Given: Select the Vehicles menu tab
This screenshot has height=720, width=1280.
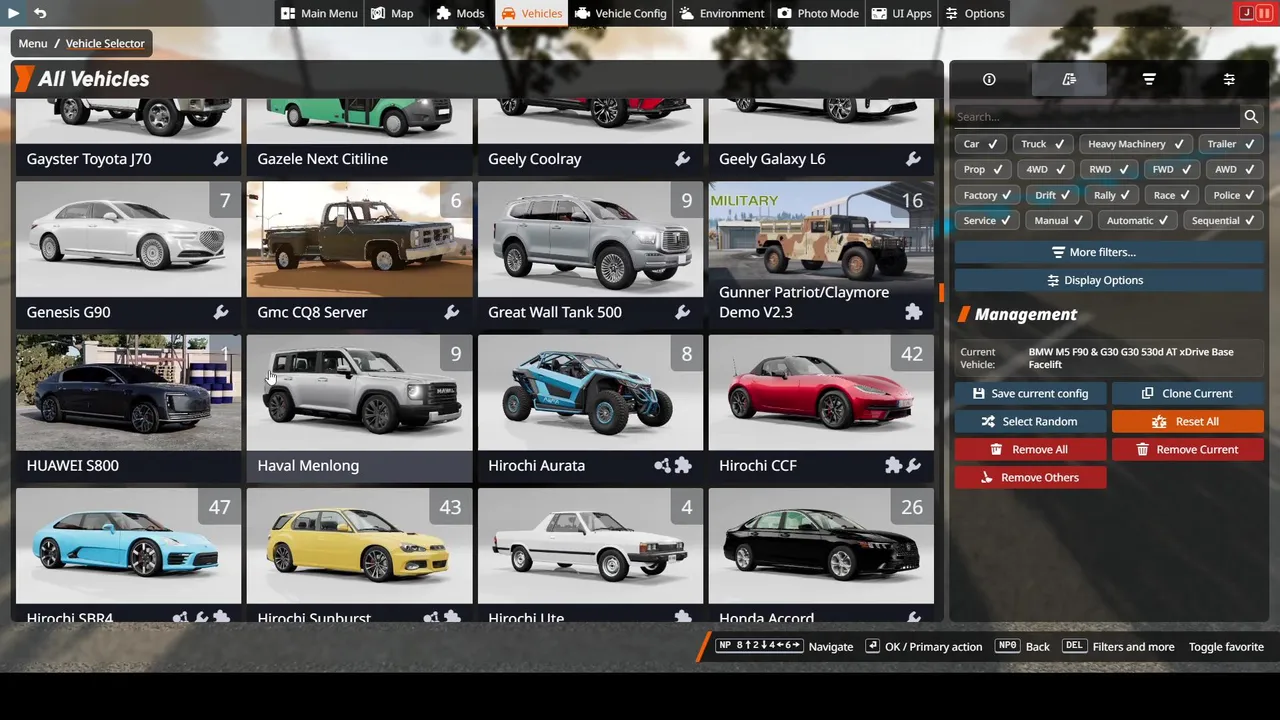Looking at the screenshot, I should (x=532, y=13).
